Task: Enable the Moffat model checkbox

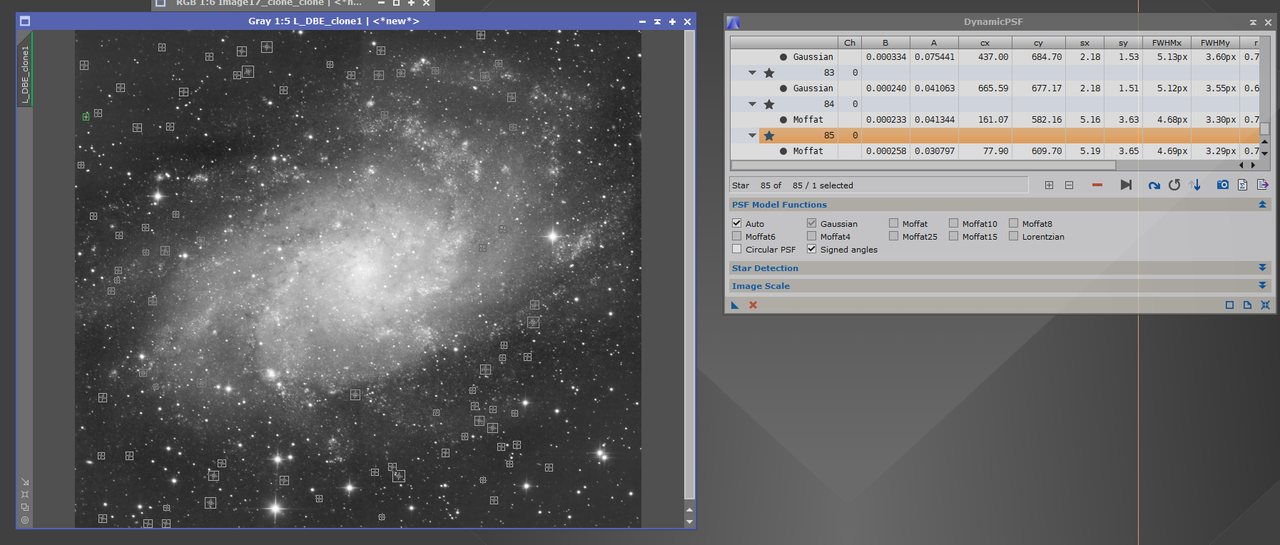Action: click(x=894, y=224)
